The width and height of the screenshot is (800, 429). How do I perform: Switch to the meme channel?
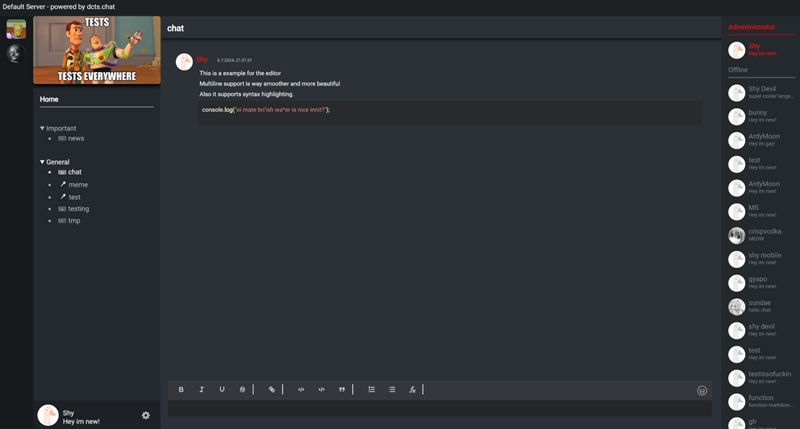coord(78,185)
